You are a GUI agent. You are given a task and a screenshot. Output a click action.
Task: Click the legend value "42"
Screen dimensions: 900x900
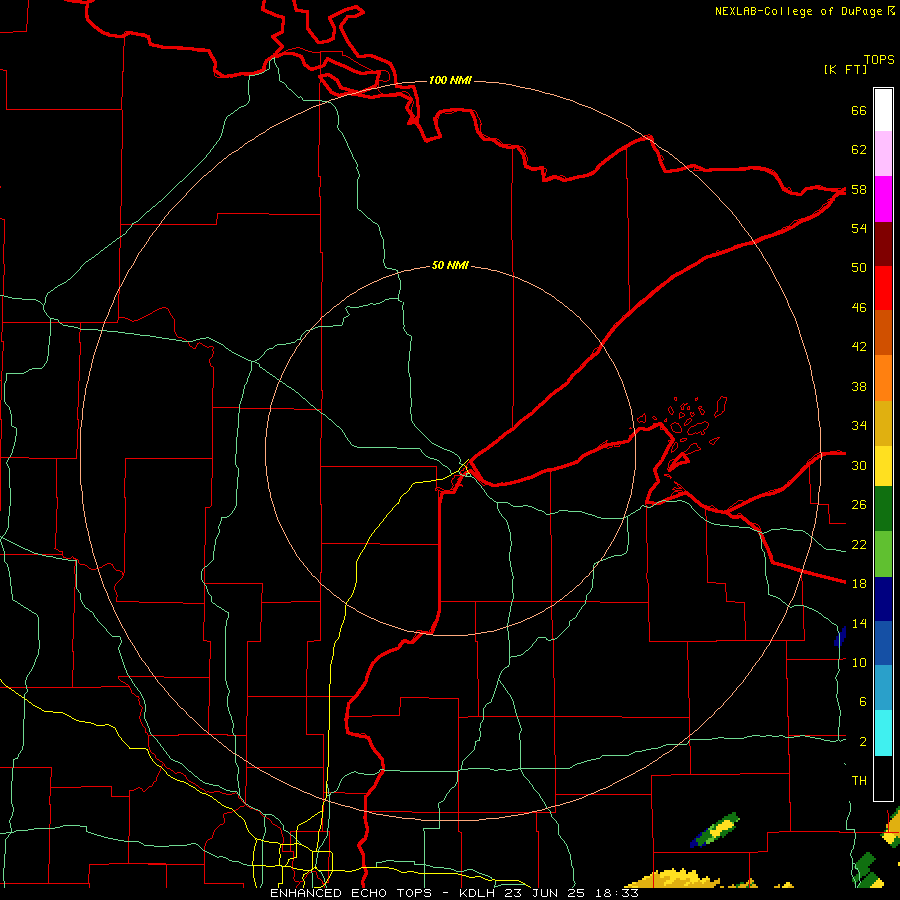click(859, 347)
